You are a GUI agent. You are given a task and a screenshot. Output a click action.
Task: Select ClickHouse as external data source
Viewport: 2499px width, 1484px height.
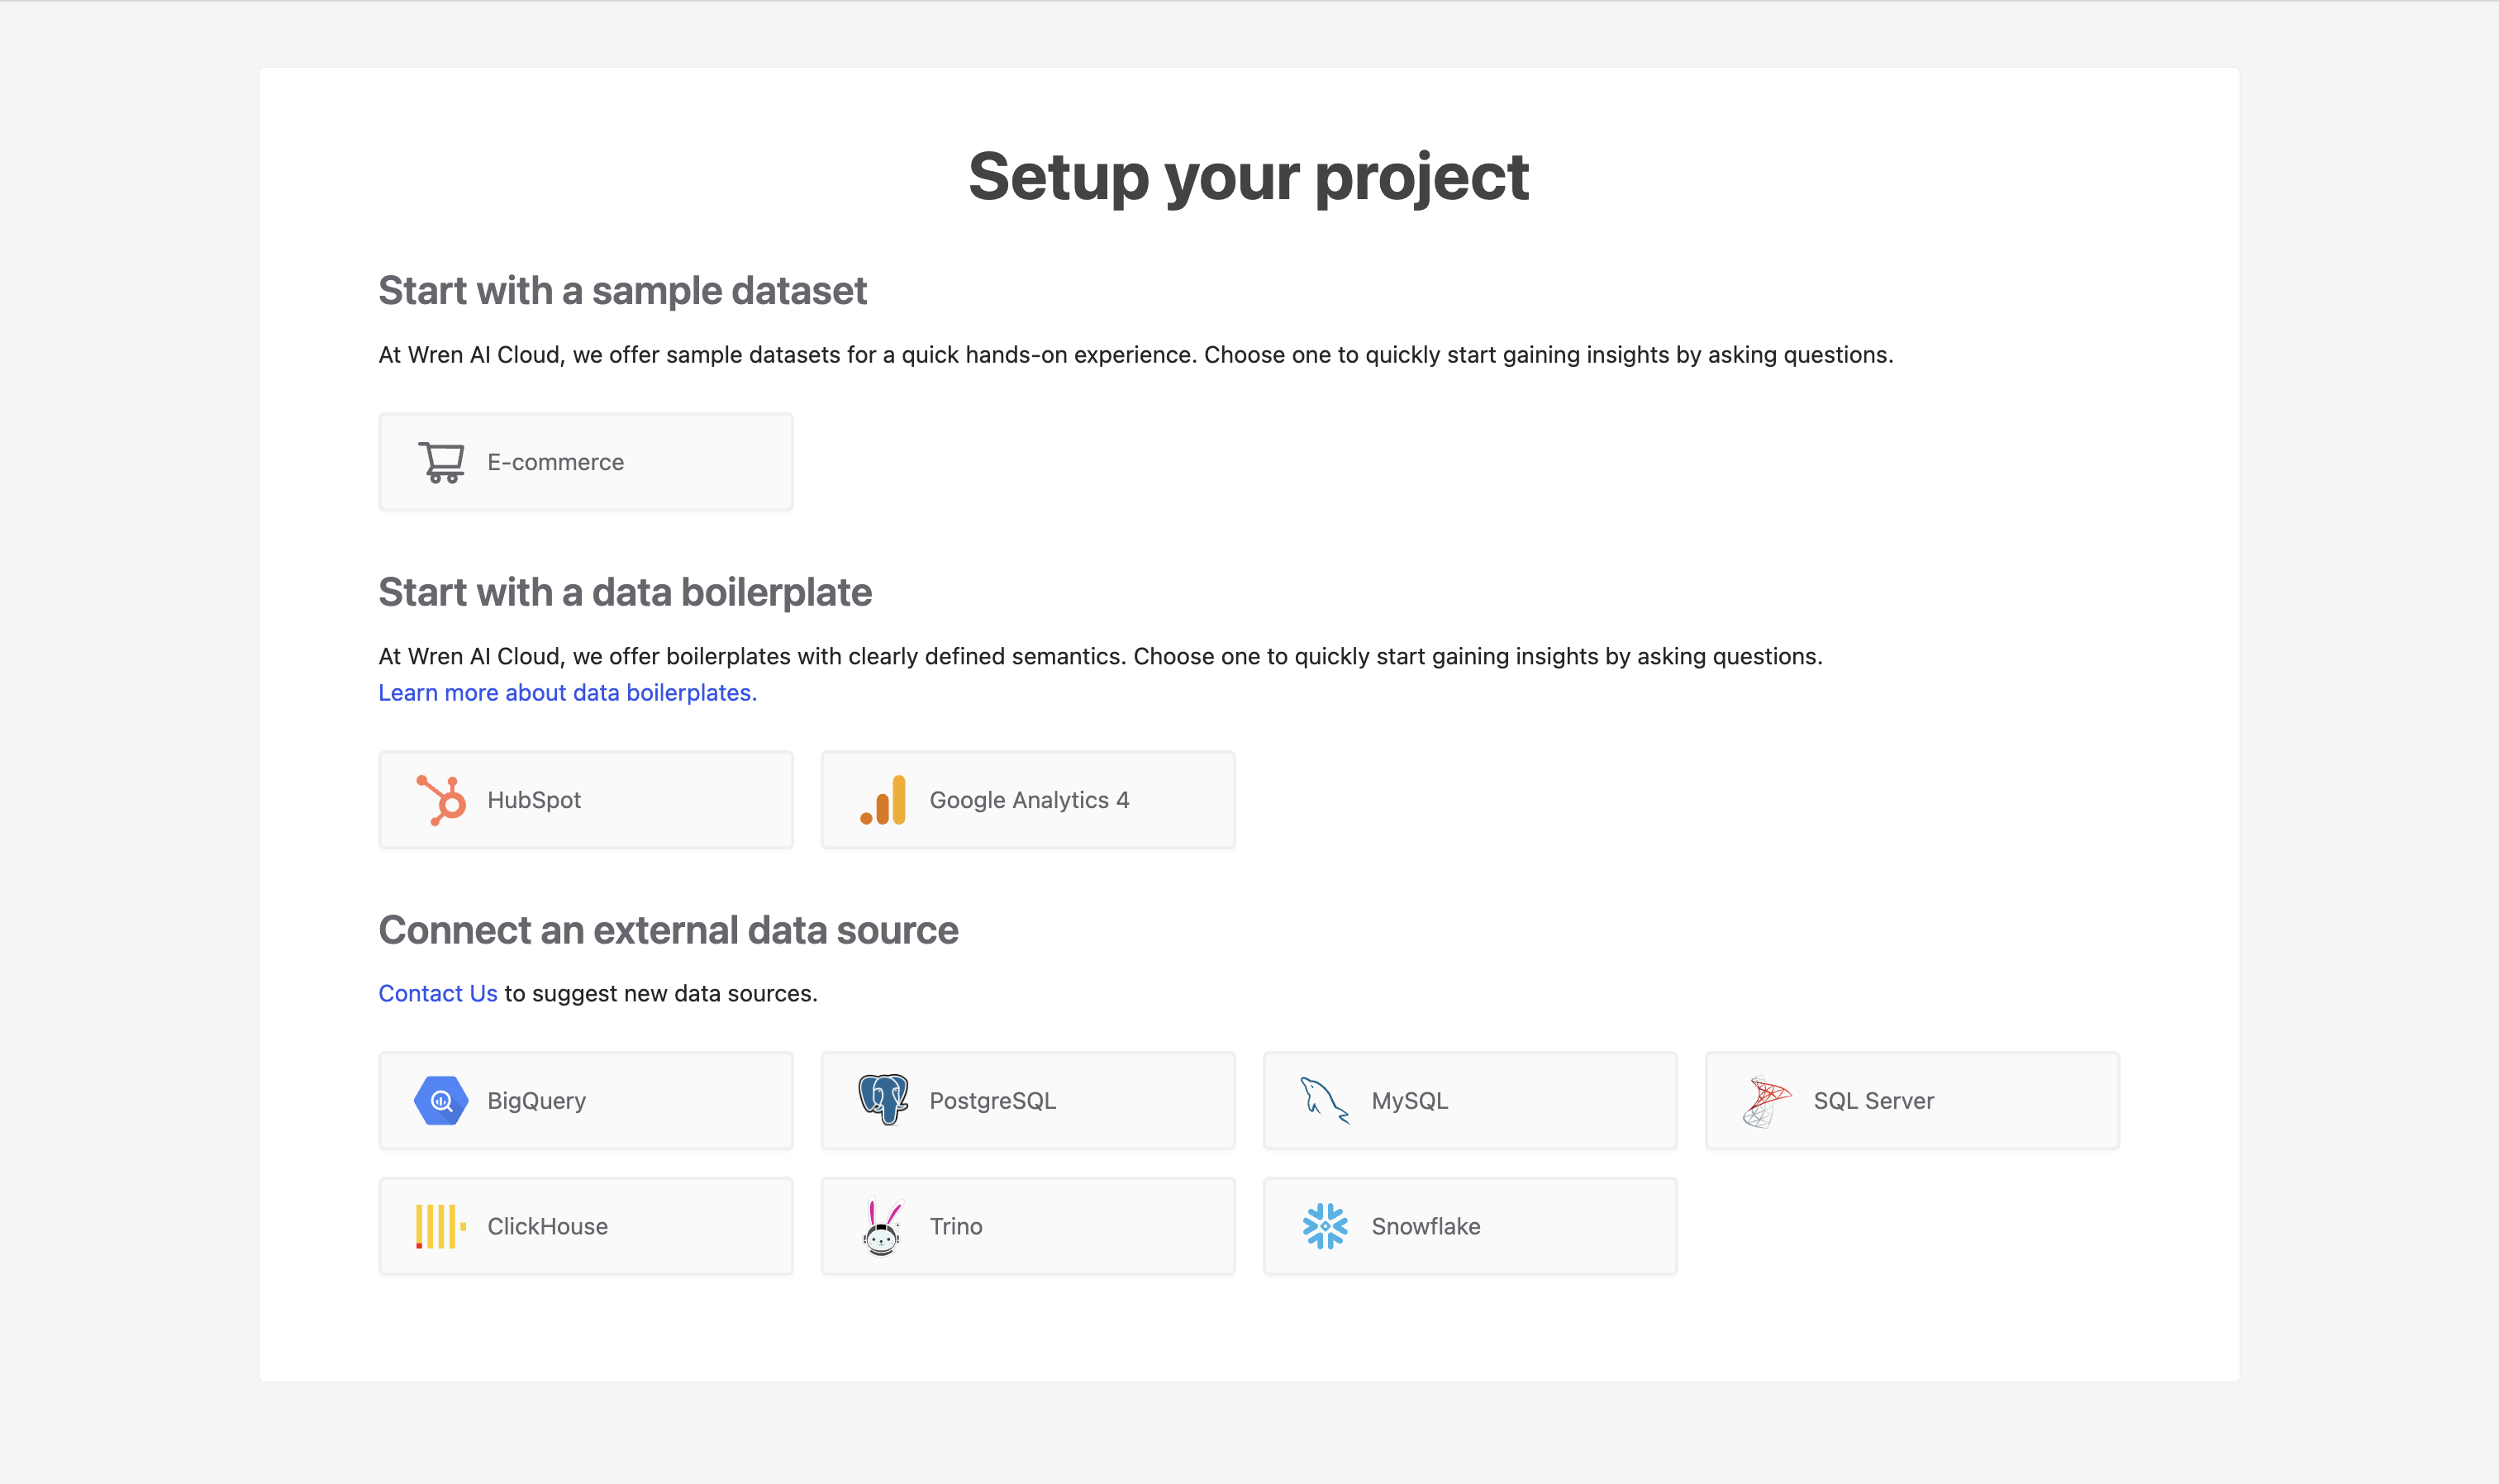tap(584, 1226)
